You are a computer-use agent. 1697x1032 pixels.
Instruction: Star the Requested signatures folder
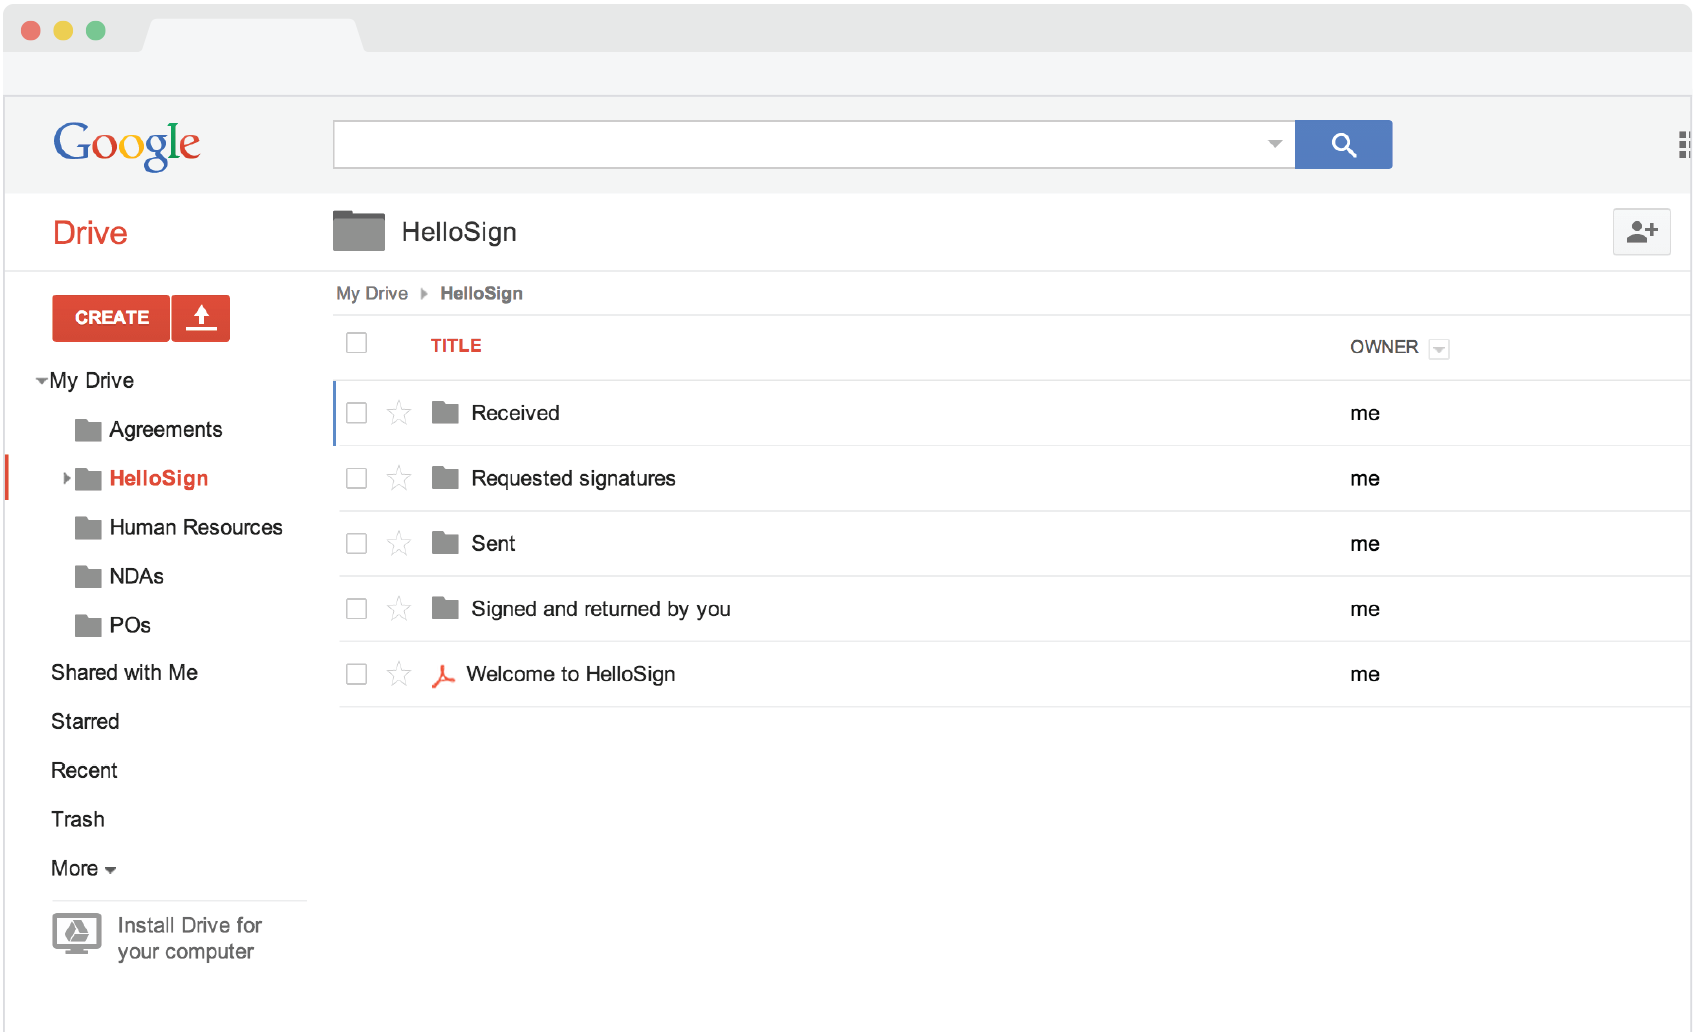click(399, 478)
